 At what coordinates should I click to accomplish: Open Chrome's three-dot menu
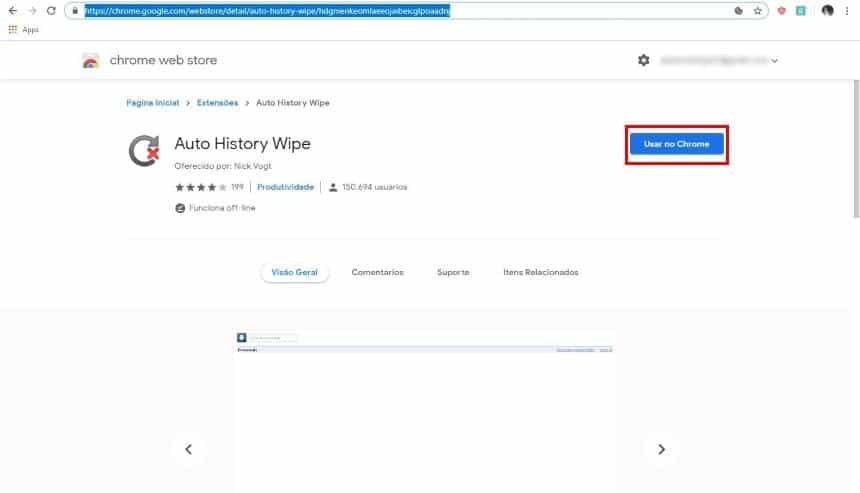(847, 11)
